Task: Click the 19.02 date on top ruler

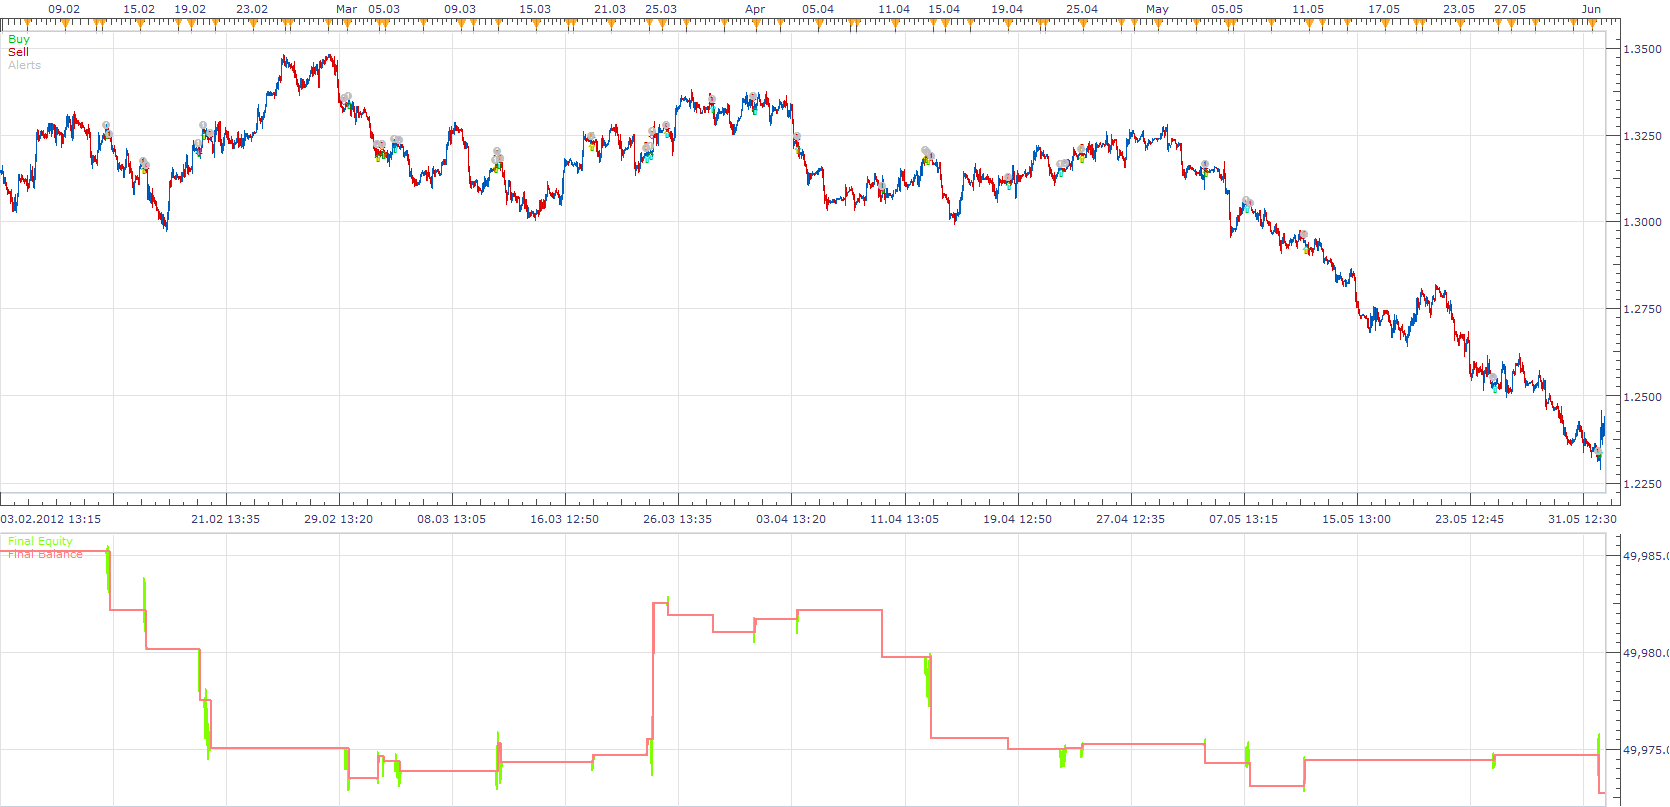Action: 190,9
